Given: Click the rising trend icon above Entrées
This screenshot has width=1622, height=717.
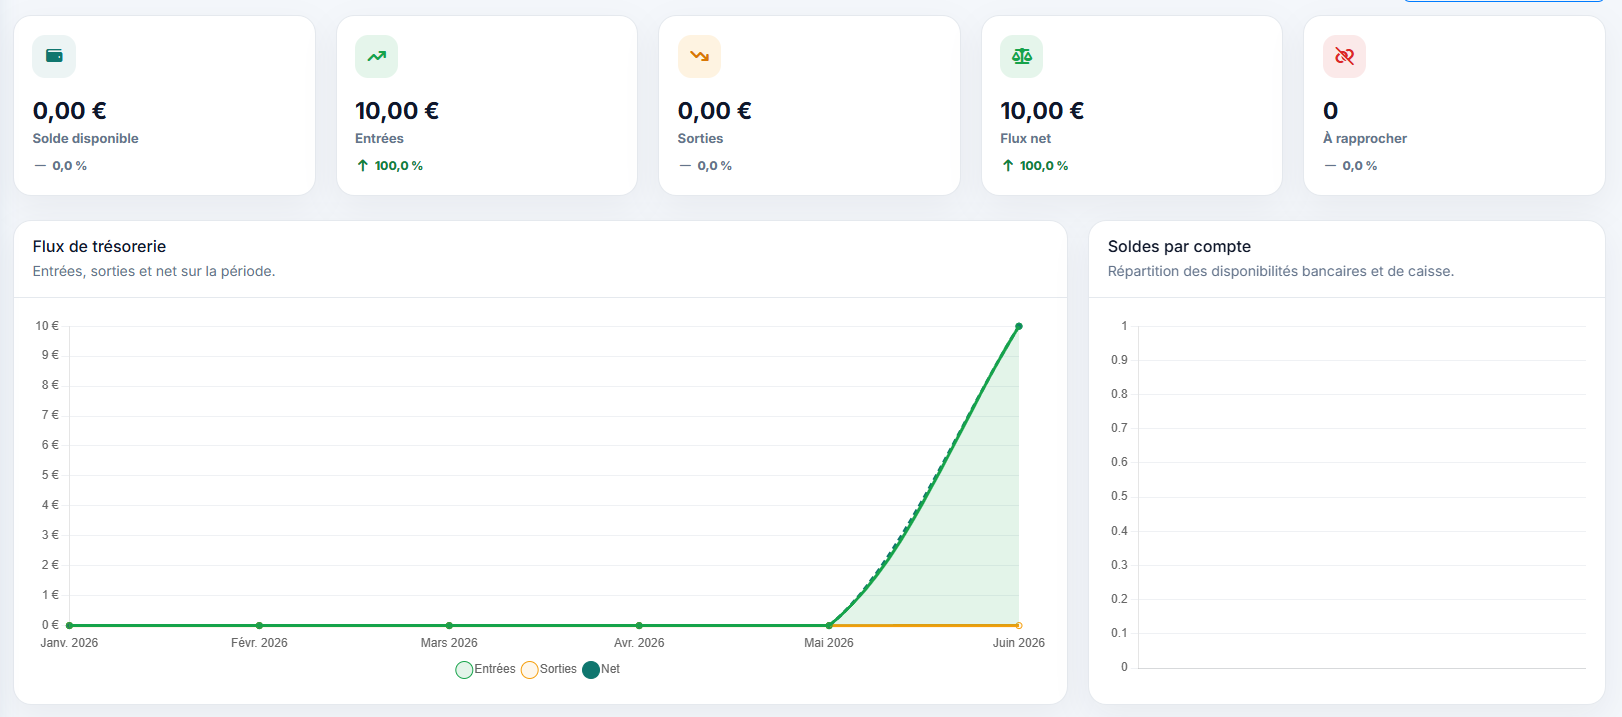Looking at the screenshot, I should (376, 56).
